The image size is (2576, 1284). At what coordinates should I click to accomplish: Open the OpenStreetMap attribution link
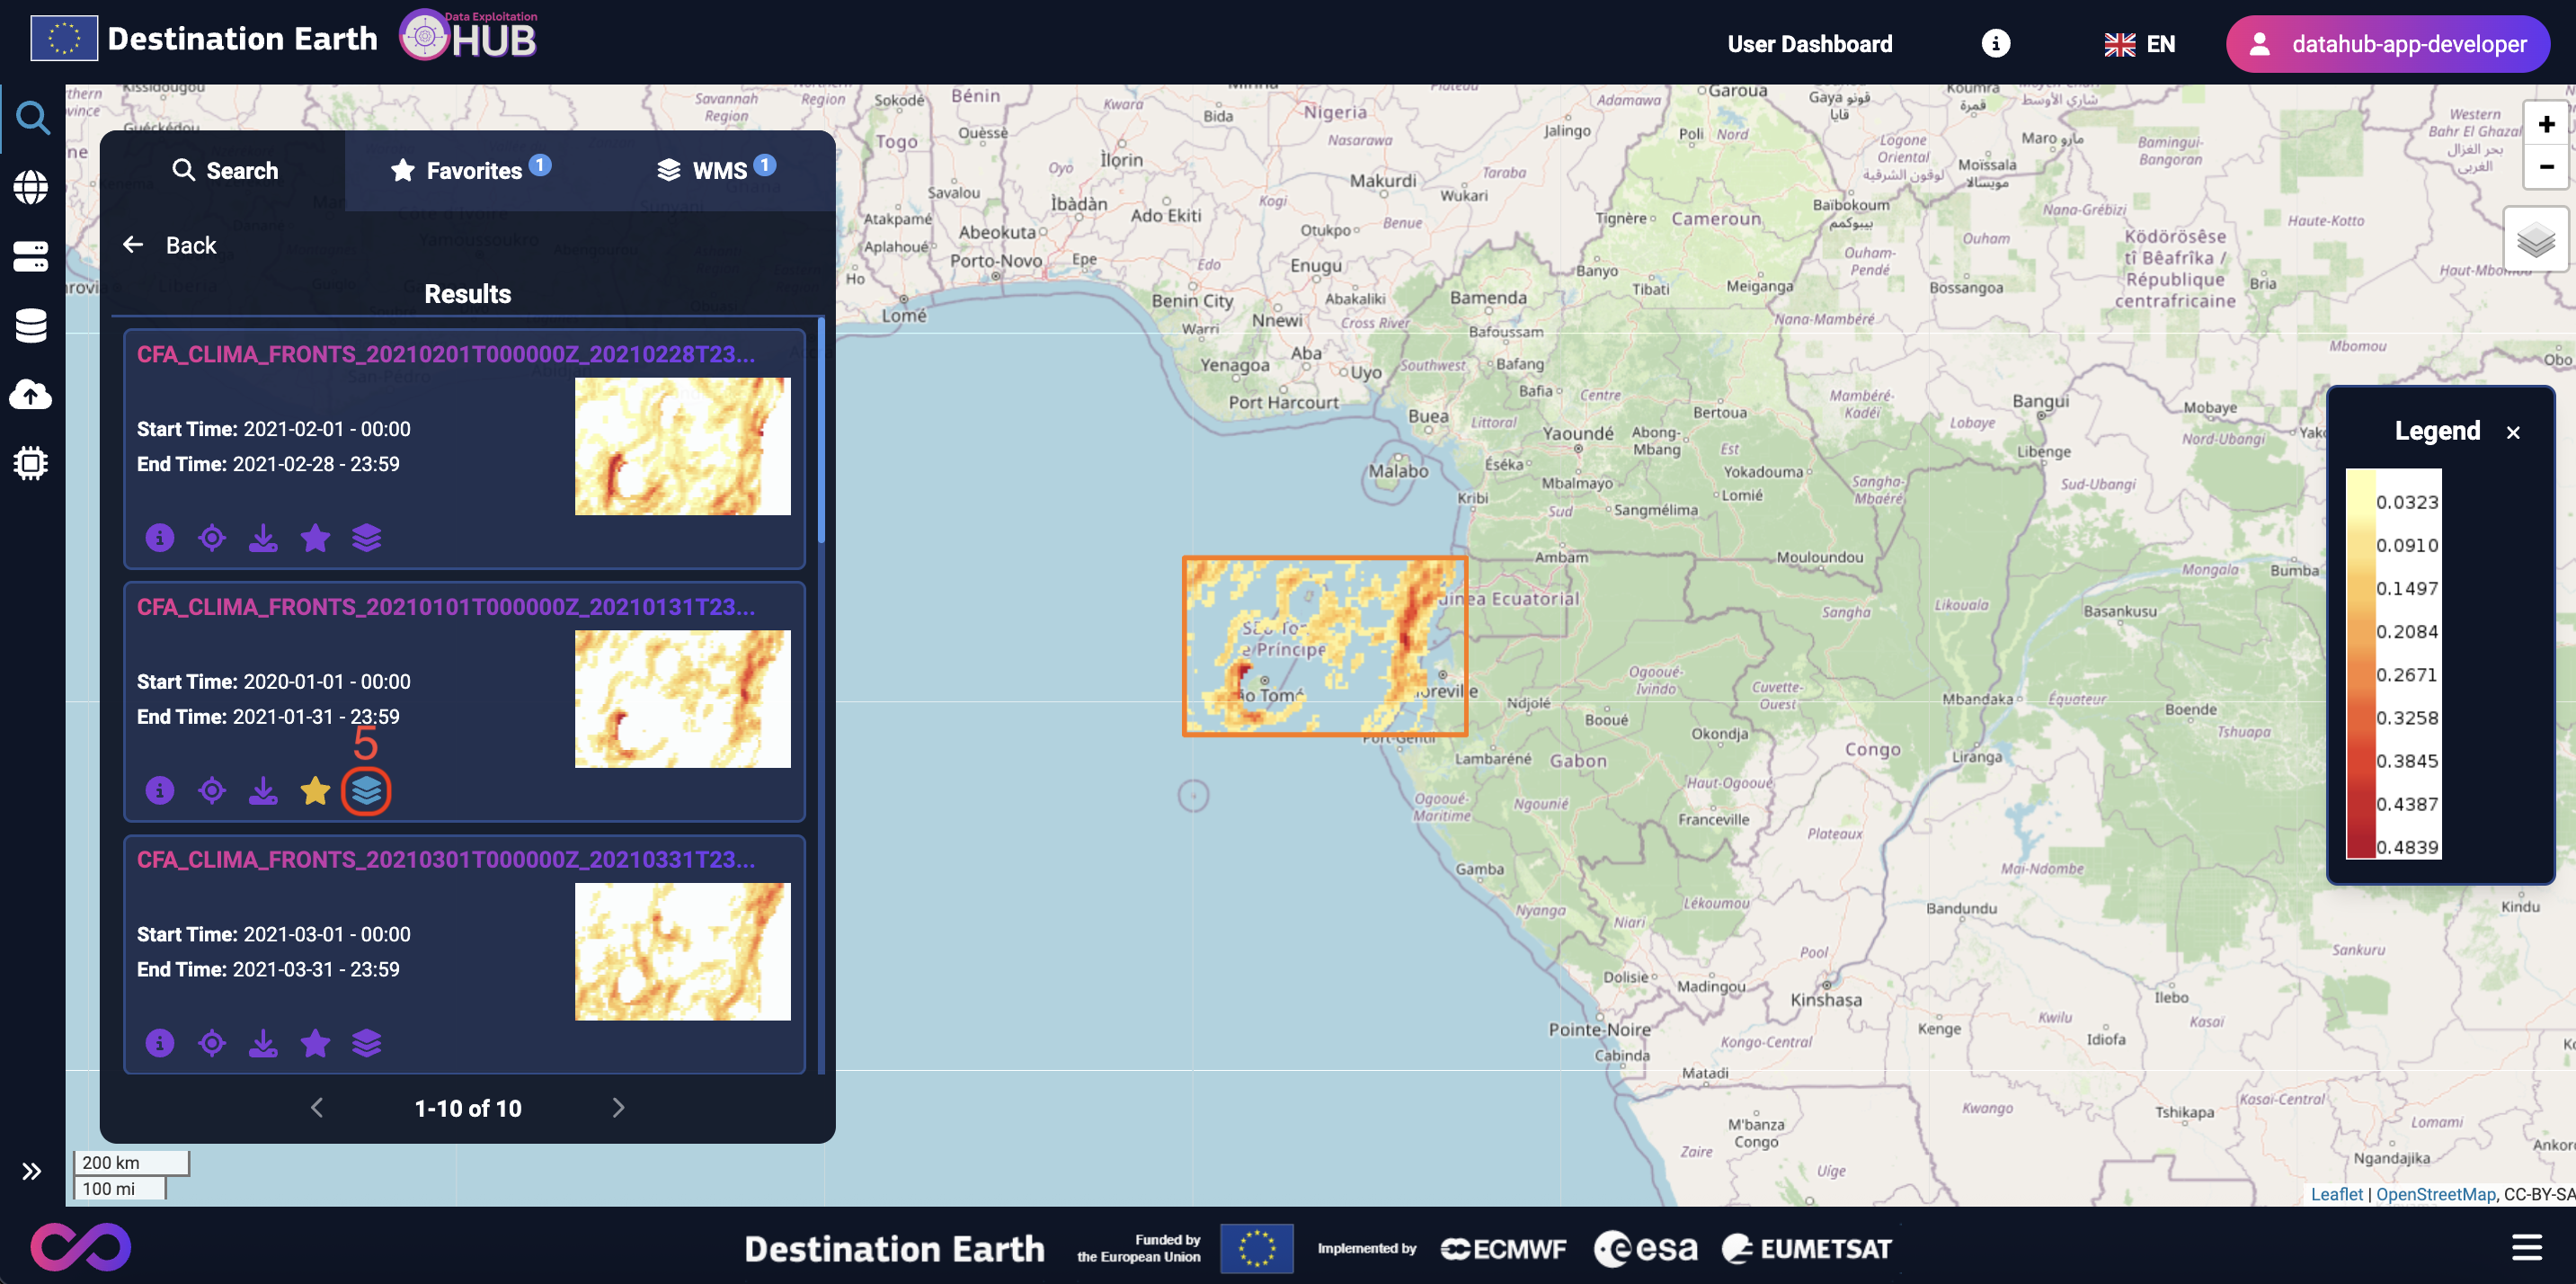tap(2436, 1194)
